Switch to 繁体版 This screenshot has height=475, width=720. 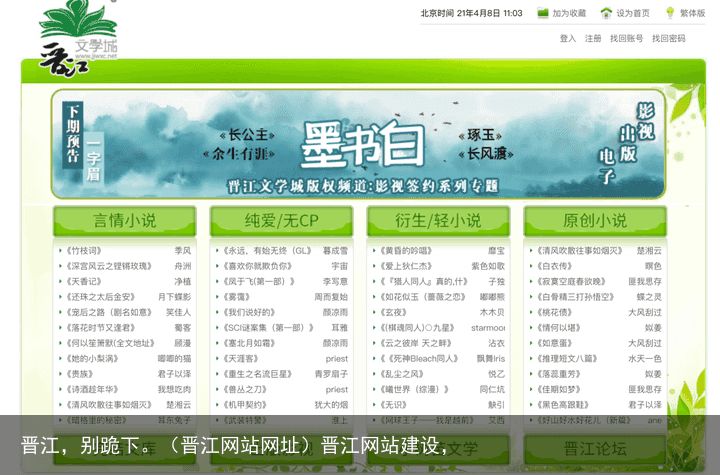[692, 13]
